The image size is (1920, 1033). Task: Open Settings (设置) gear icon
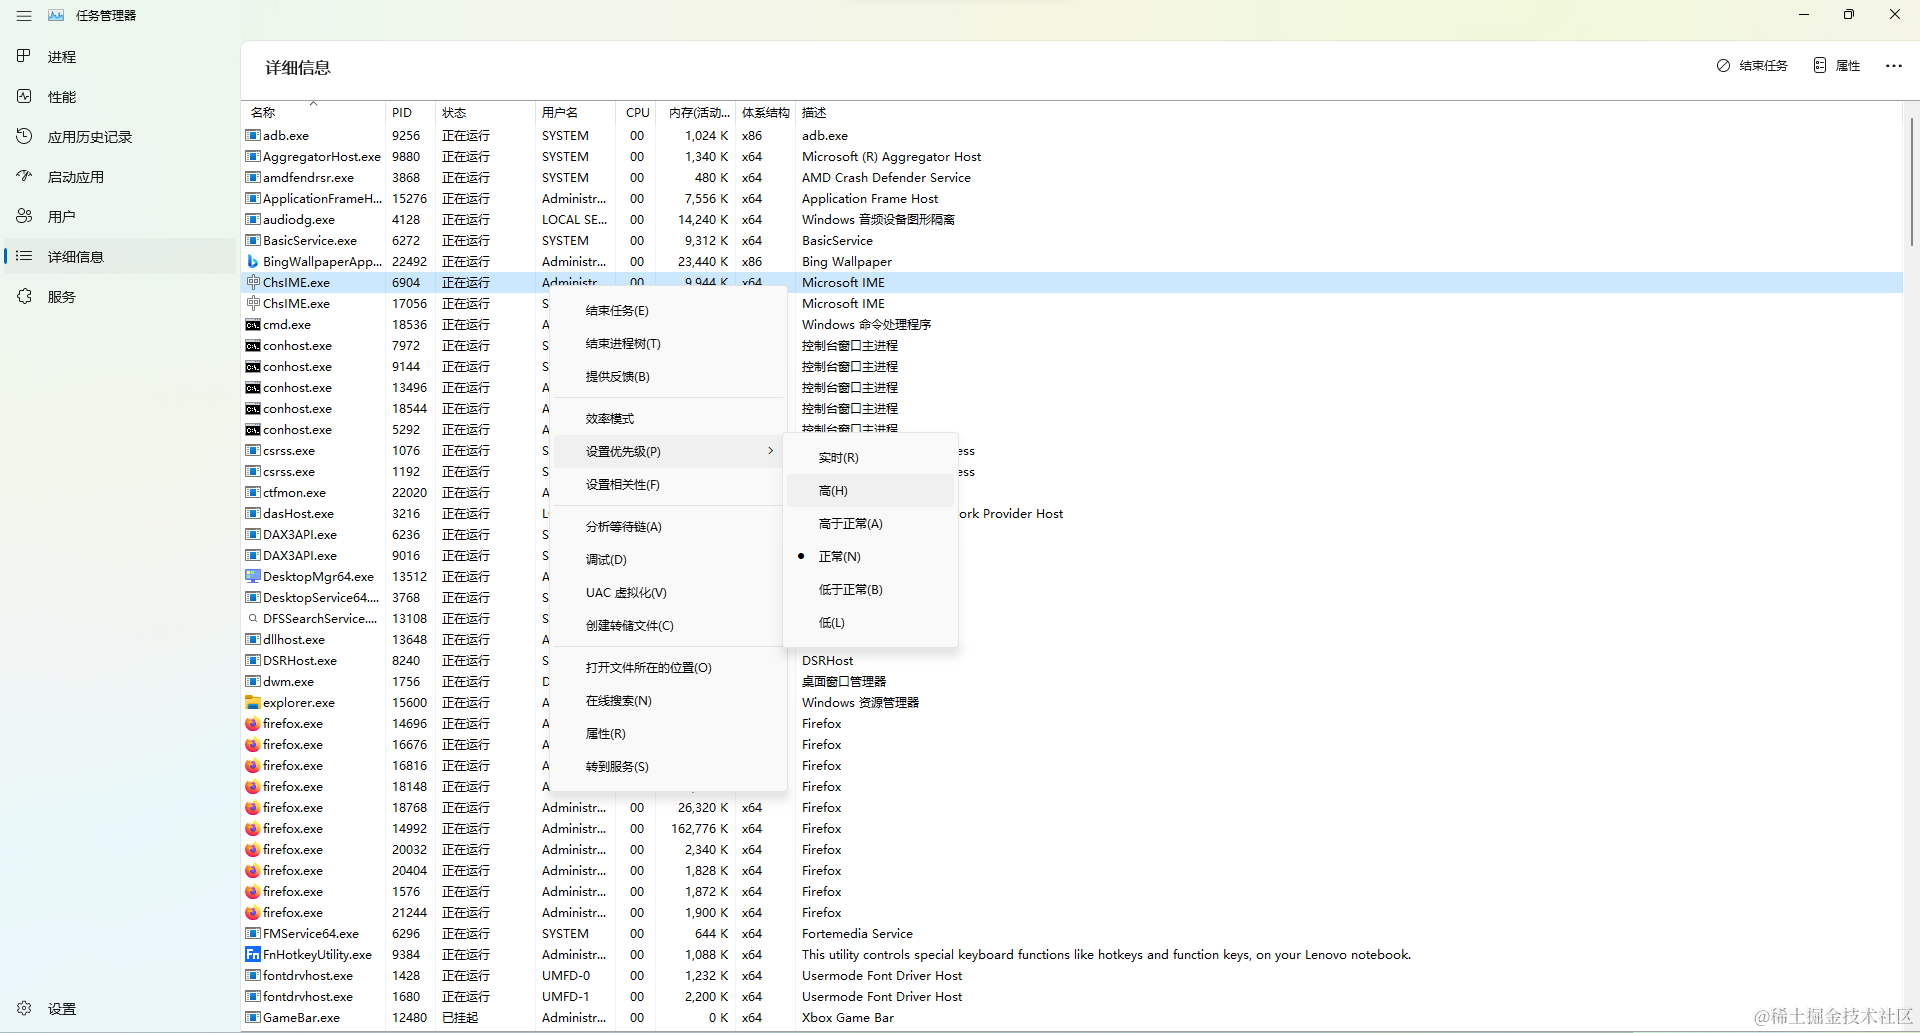24,1008
